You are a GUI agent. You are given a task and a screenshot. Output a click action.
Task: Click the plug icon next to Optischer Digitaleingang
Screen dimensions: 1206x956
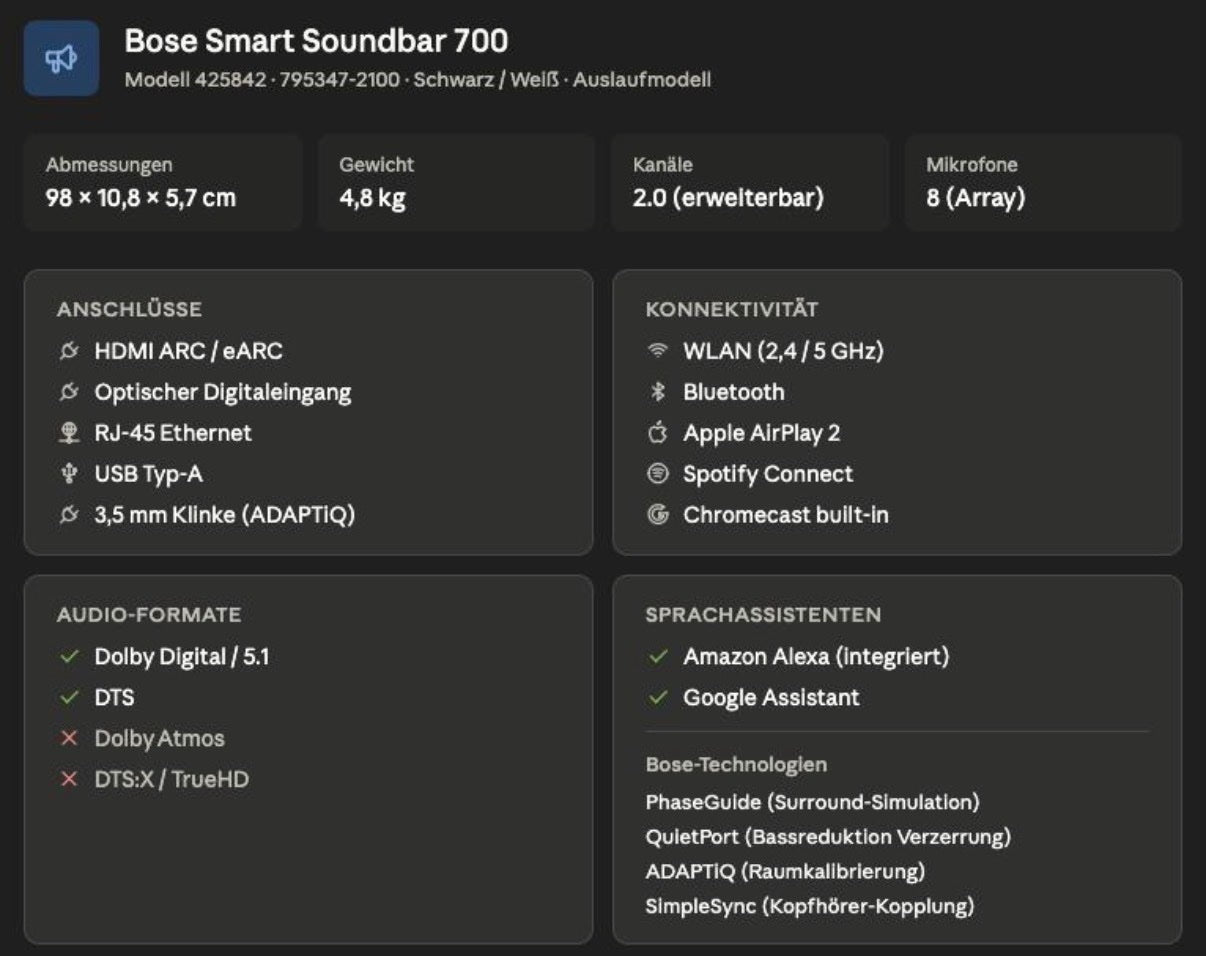tap(69, 392)
